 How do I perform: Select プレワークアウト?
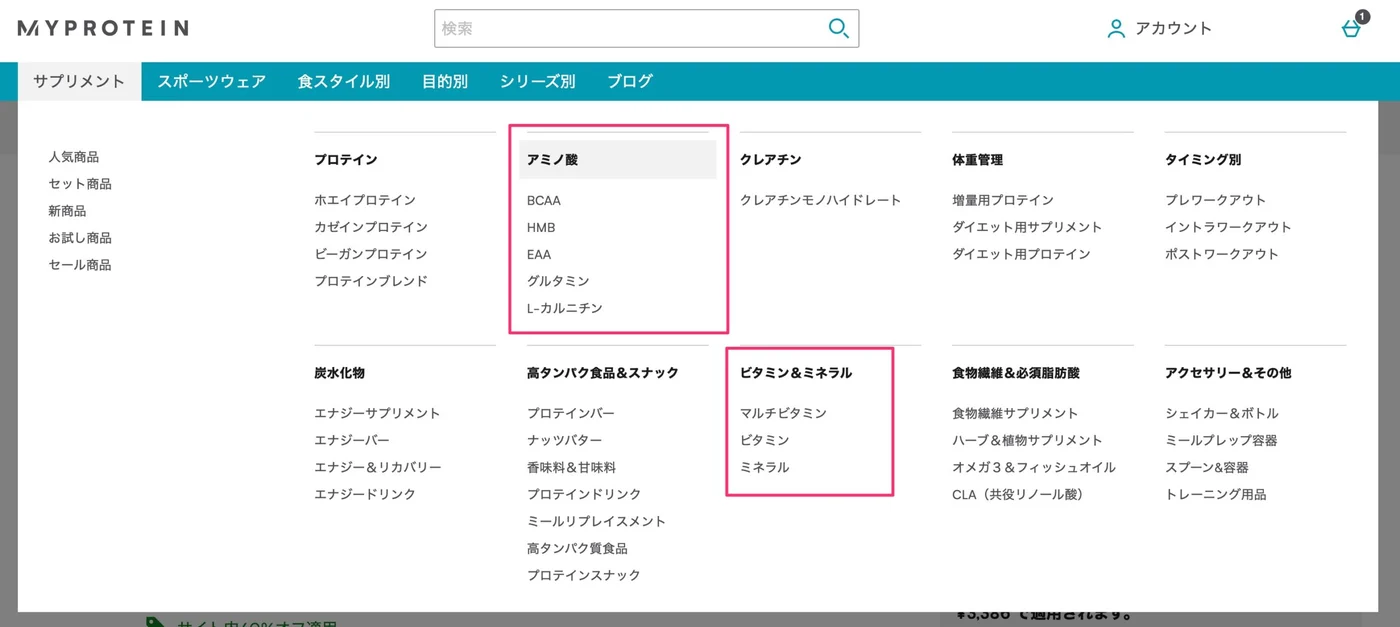[1215, 200]
